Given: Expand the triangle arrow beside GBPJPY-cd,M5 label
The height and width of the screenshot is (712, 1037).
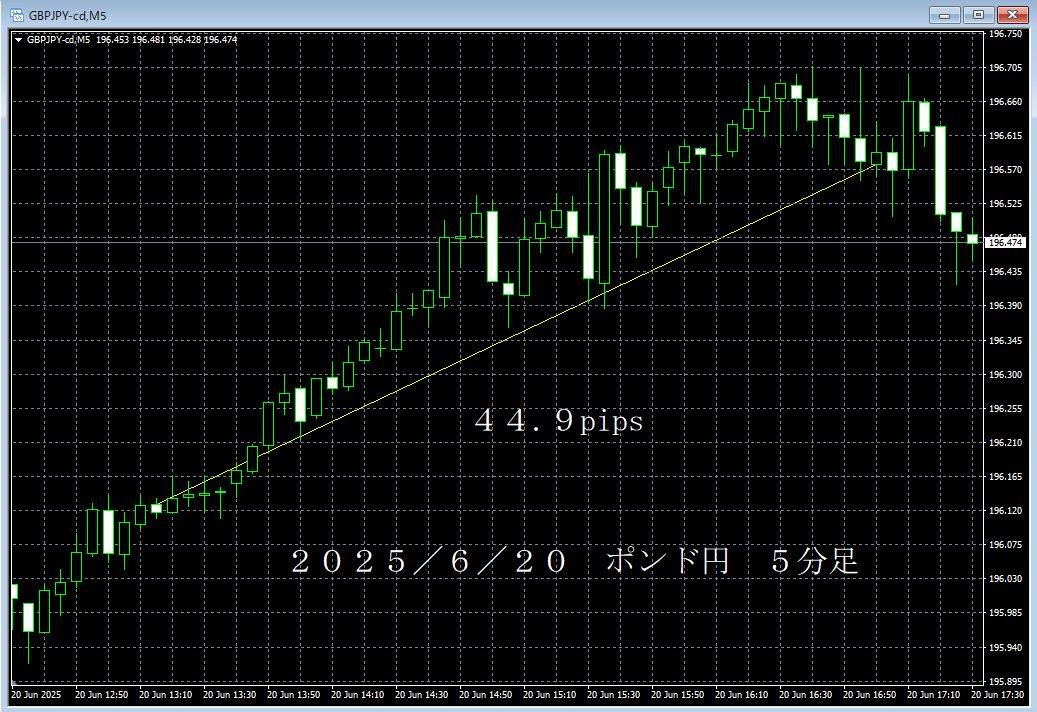Looking at the screenshot, I should point(19,40).
